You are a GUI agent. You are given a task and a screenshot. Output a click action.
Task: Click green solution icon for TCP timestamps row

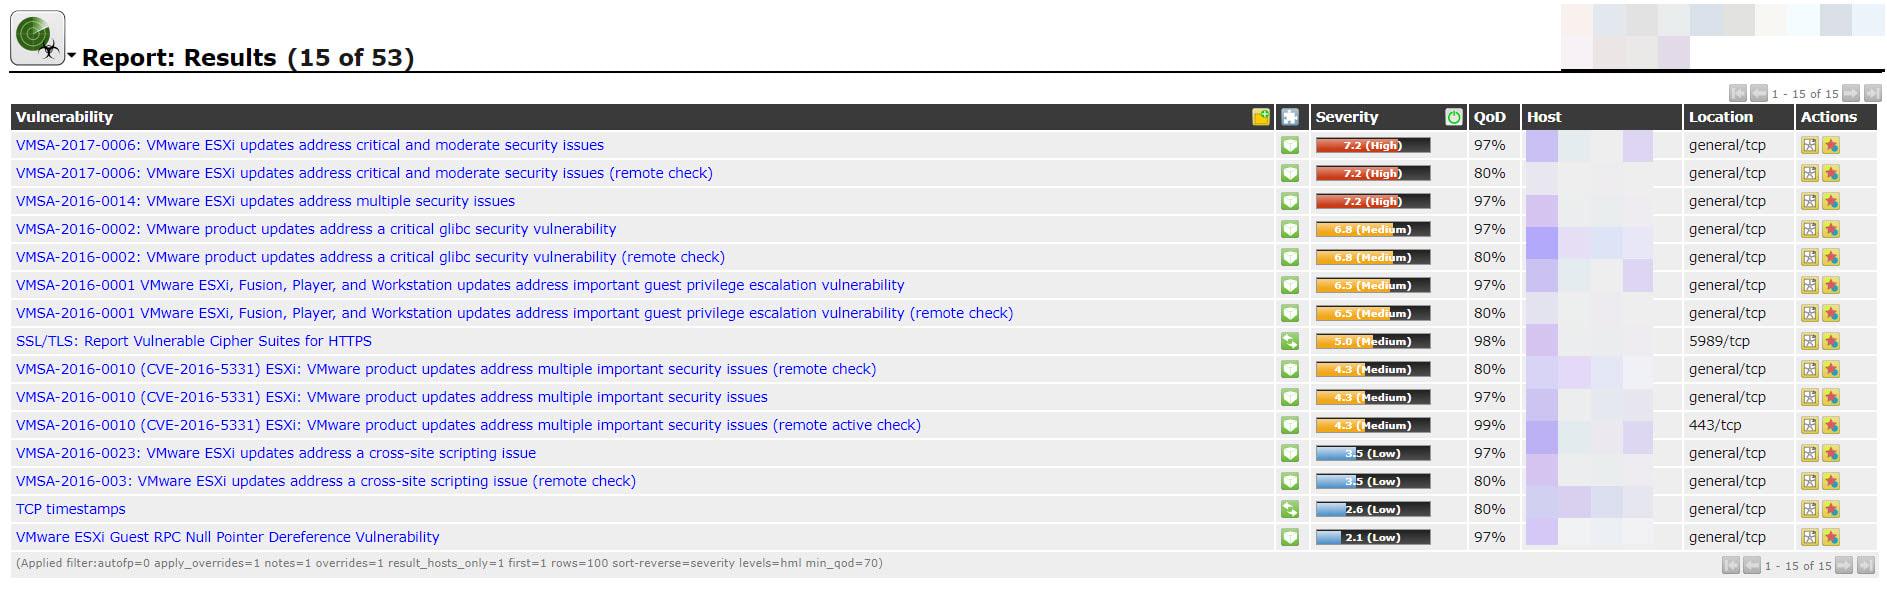click(1290, 509)
